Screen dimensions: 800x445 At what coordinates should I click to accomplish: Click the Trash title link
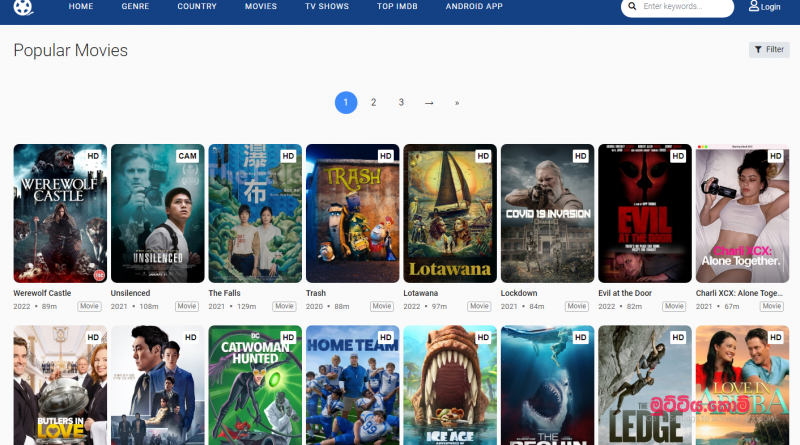(x=316, y=293)
